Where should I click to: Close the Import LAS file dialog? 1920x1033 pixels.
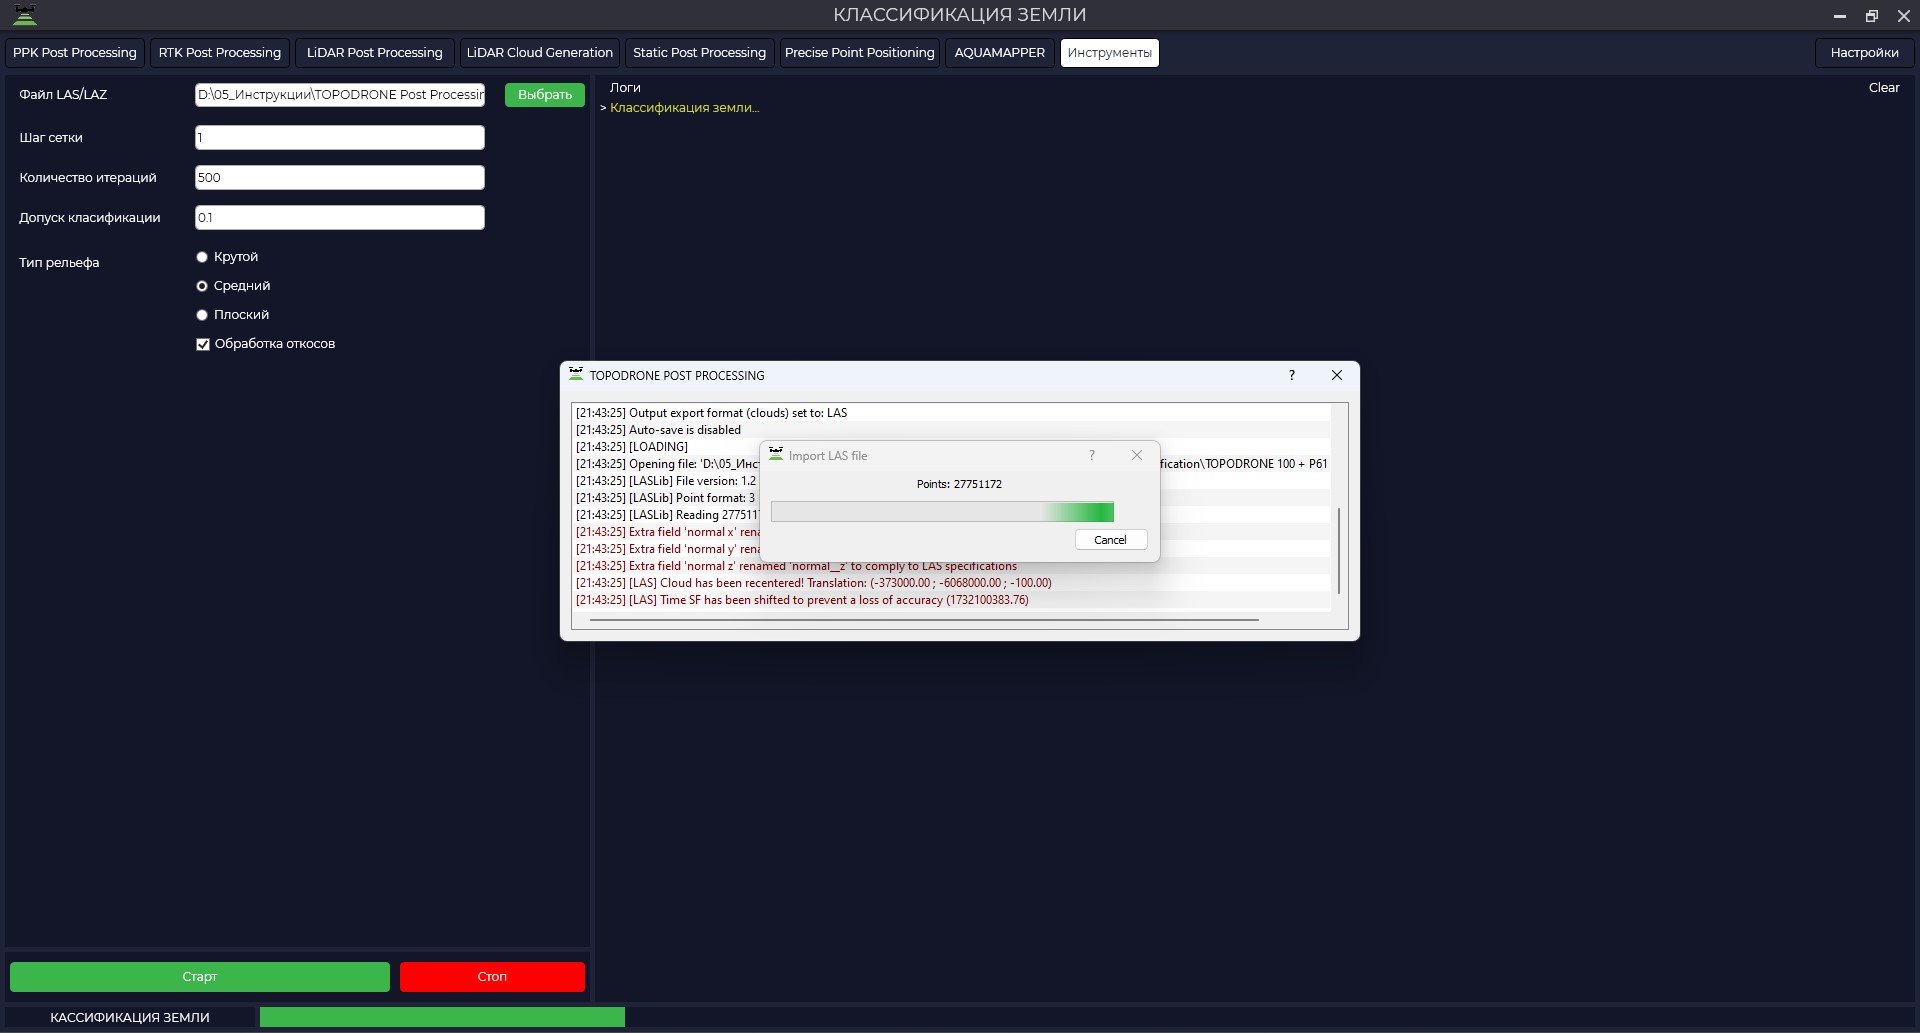point(1136,455)
